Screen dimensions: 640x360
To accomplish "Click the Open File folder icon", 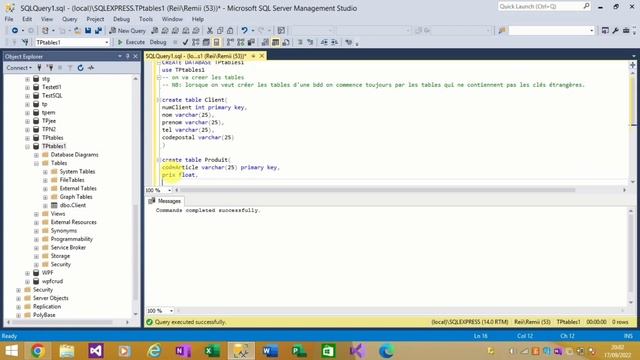I will click(77, 31).
